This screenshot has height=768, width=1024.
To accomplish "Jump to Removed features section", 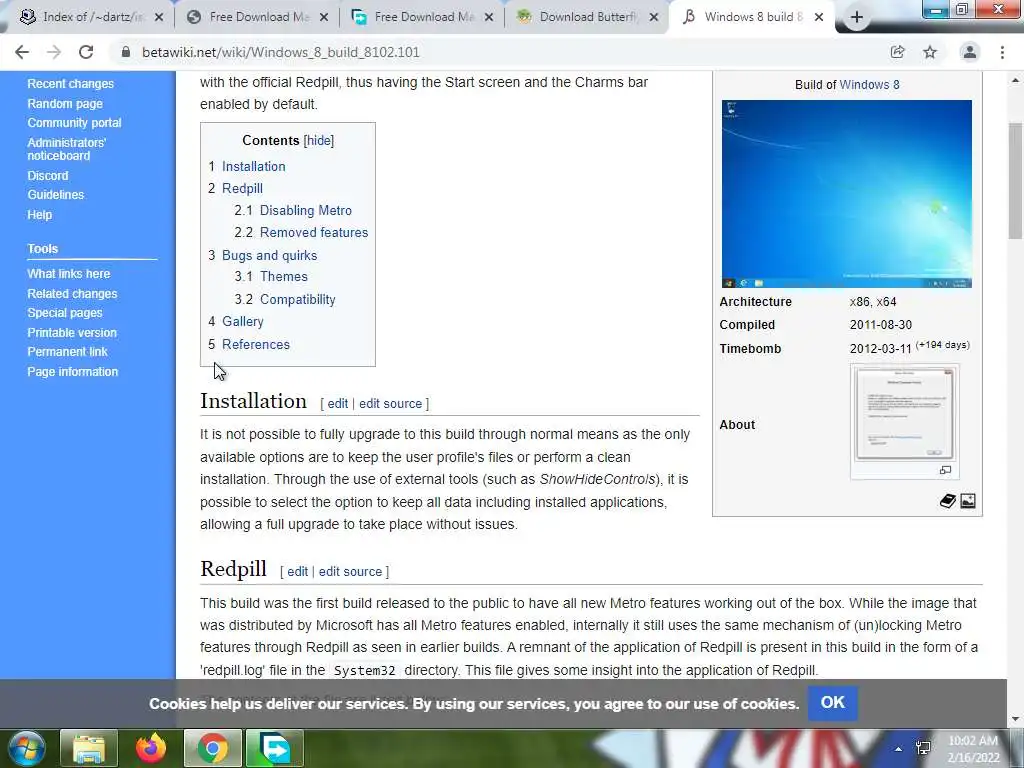I will click(x=314, y=232).
